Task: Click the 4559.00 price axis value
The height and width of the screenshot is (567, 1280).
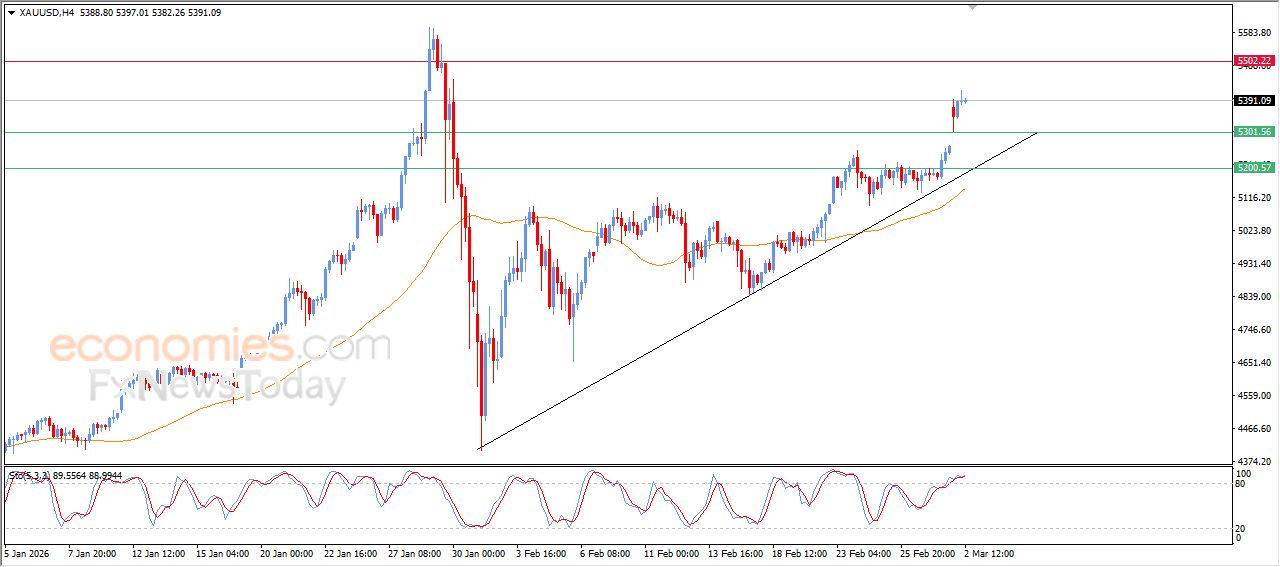Action: 1254,396
